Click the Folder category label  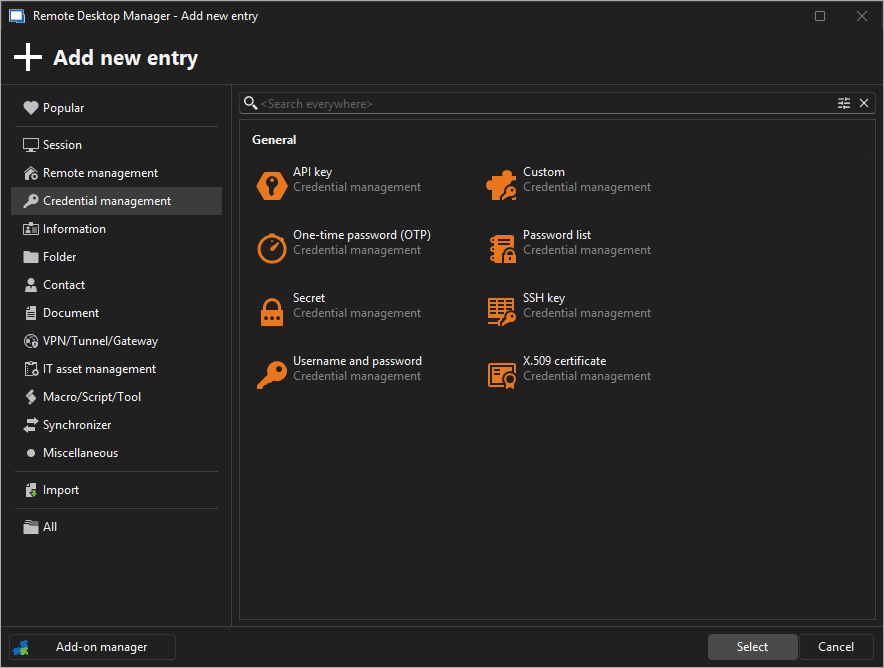click(59, 257)
